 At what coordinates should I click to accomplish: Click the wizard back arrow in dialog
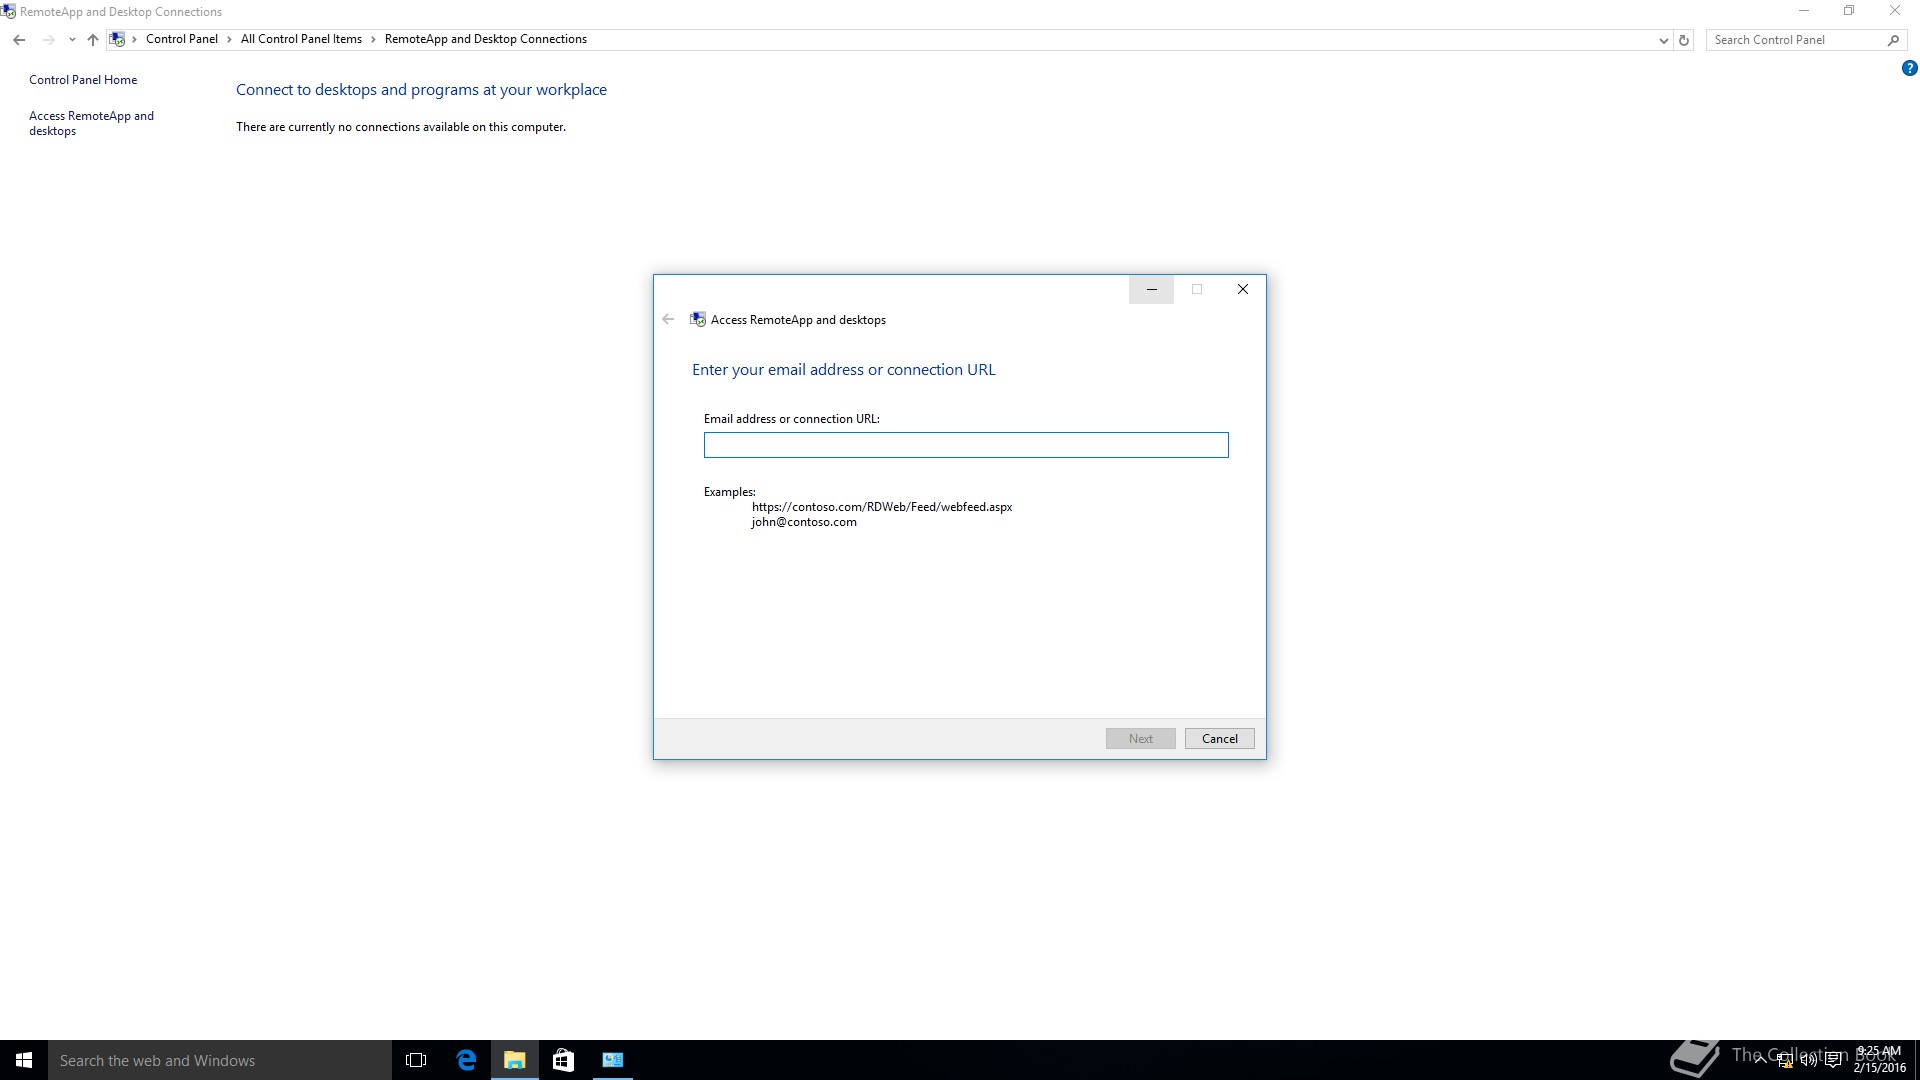pos(668,320)
